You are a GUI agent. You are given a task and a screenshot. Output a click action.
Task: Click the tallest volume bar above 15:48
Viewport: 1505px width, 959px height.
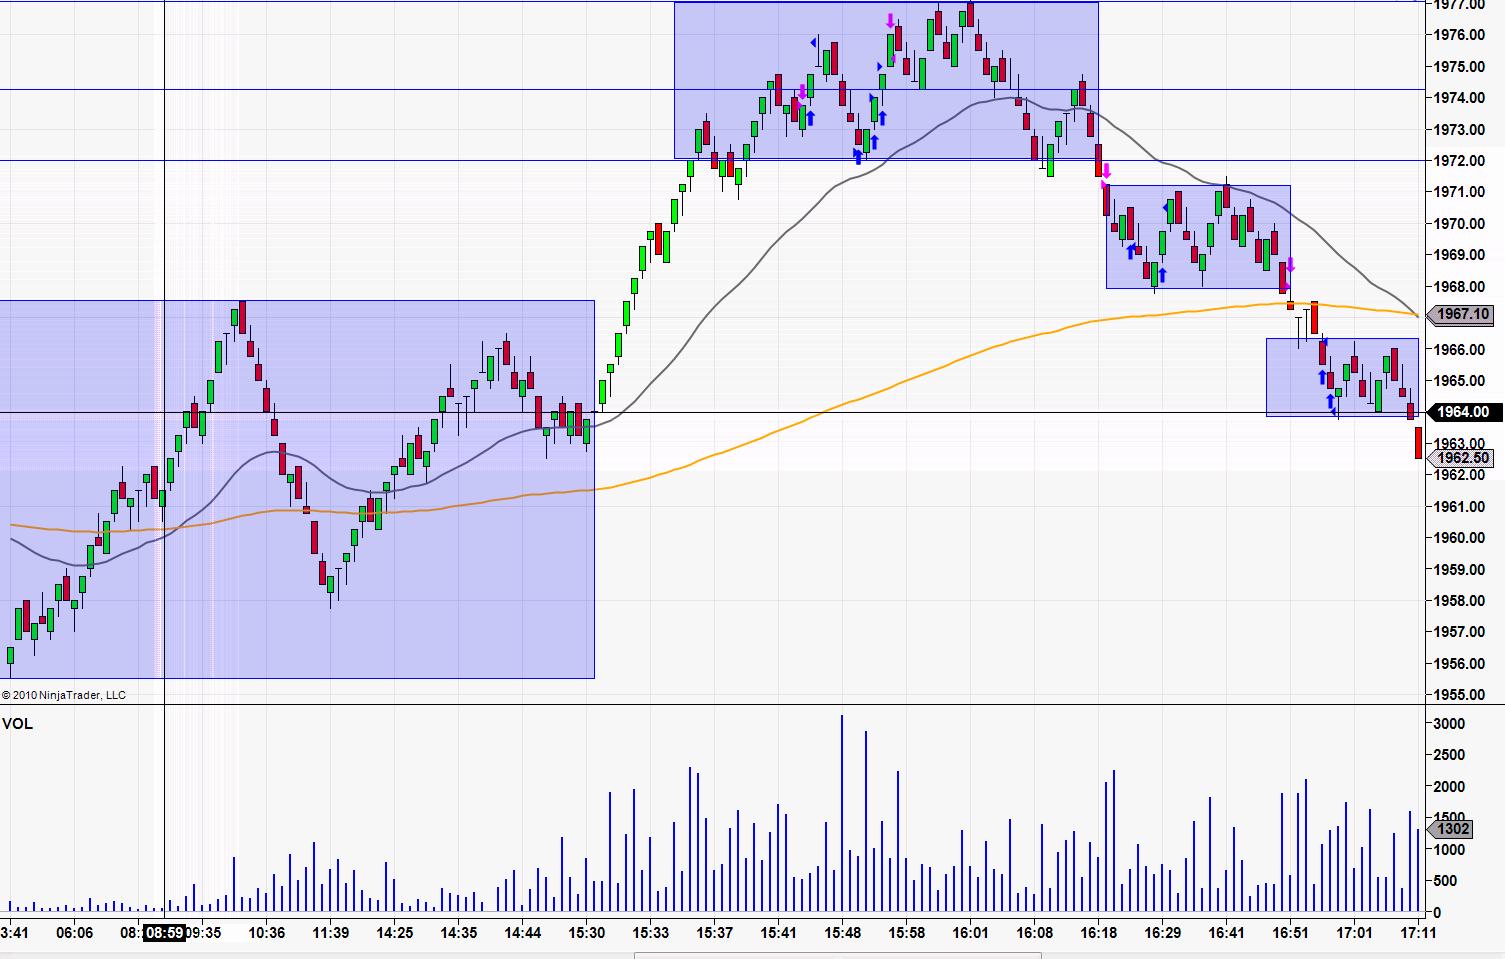(842, 814)
